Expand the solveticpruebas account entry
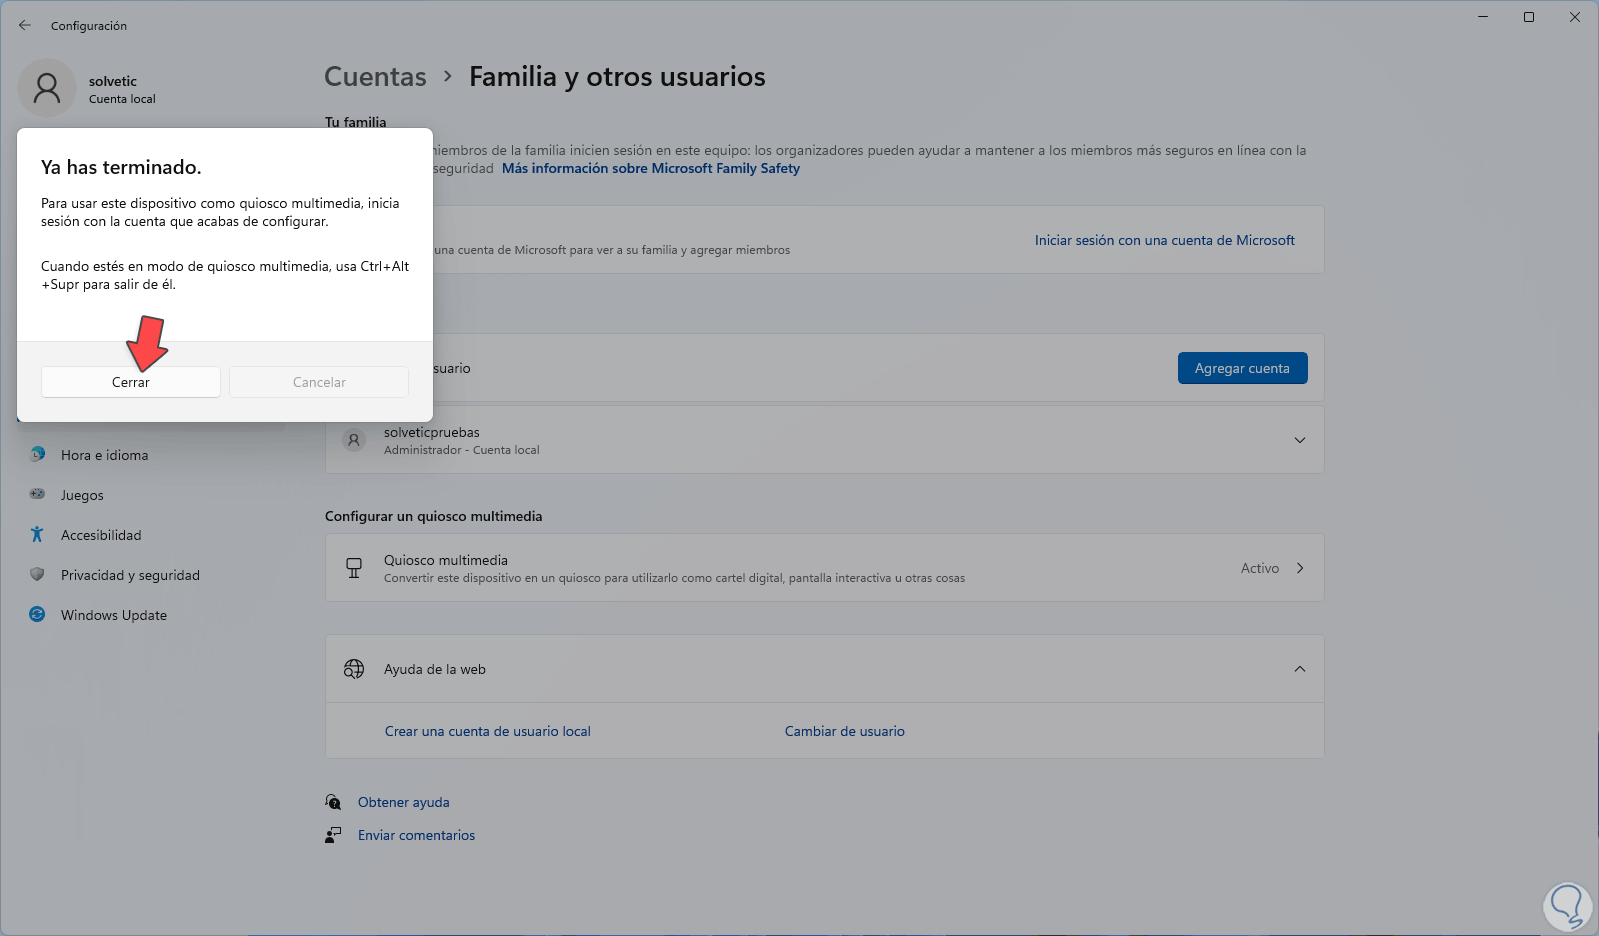 (1299, 440)
